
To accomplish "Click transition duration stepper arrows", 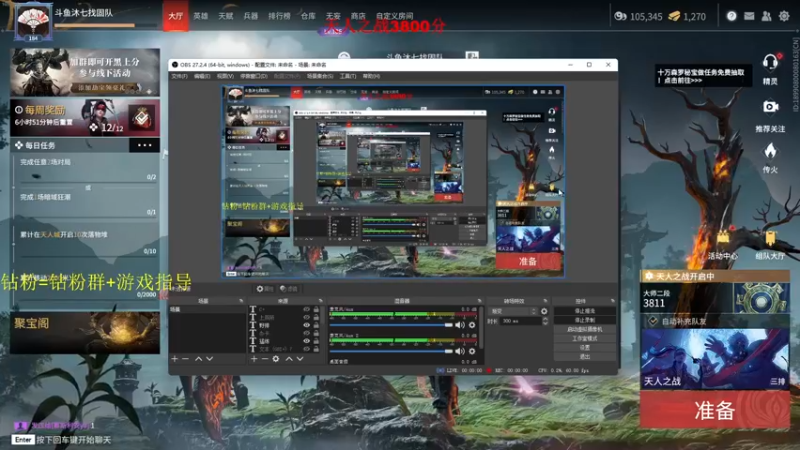I will click(x=545, y=321).
